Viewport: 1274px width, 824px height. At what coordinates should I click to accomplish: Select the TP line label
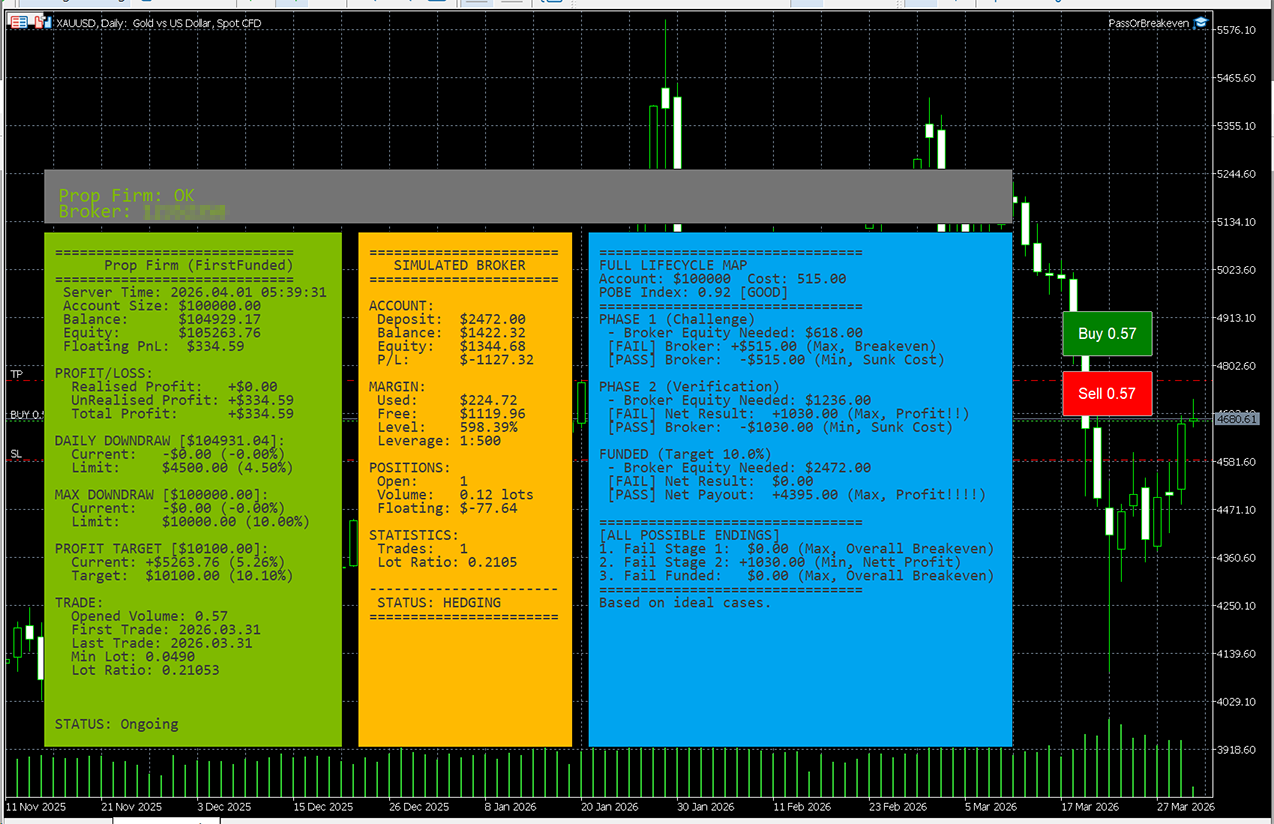click(x=16, y=374)
